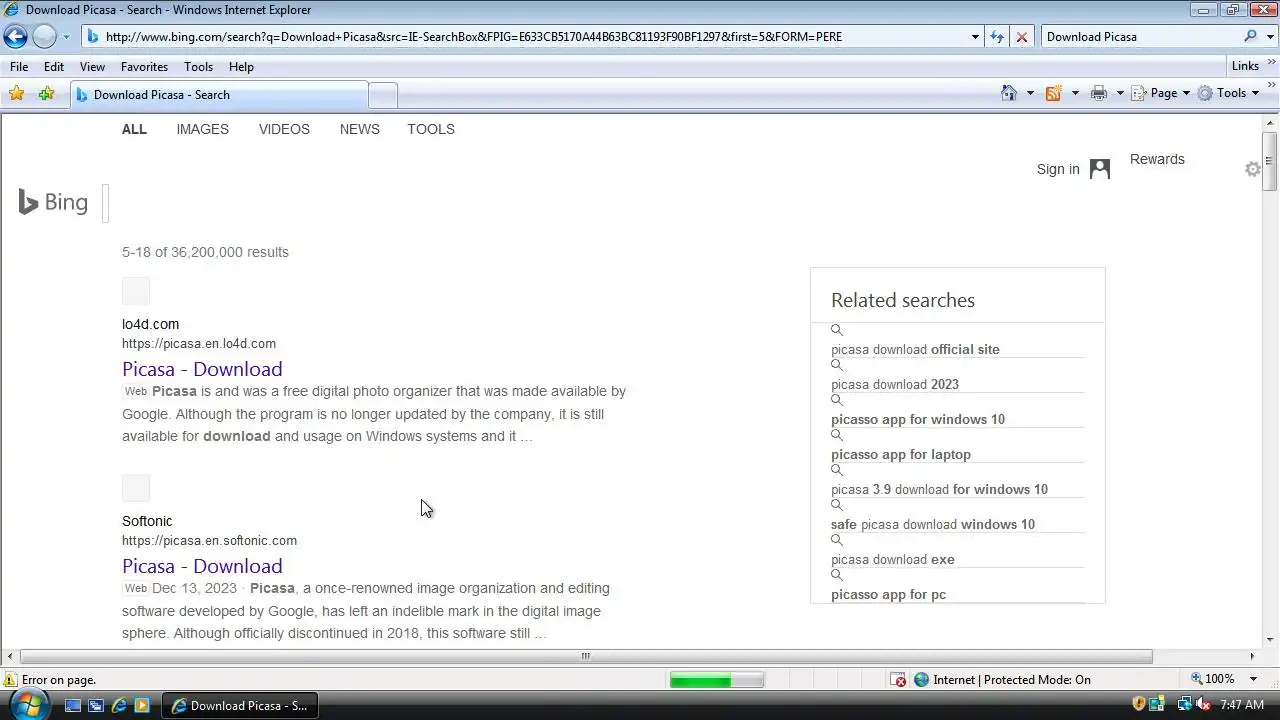Click the vertical scrollbar down arrow
The height and width of the screenshot is (720, 1280).
coord(1269,640)
